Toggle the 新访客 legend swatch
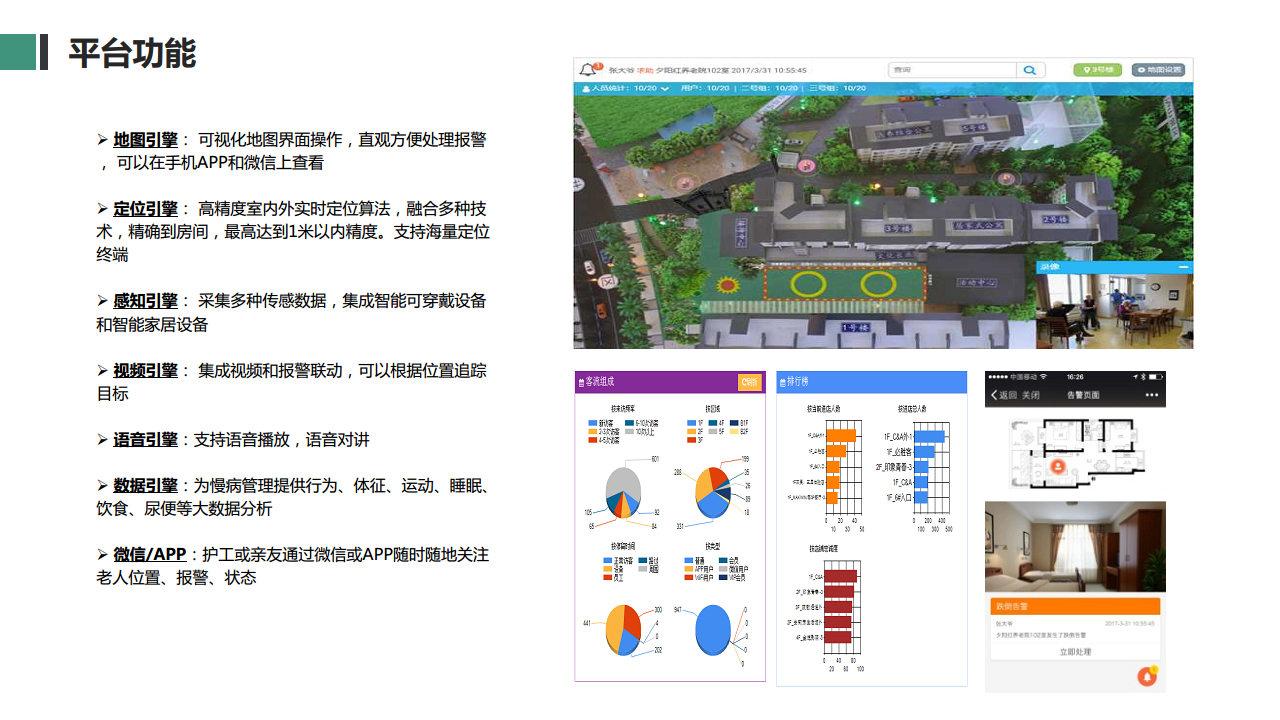This screenshot has width=1280, height=720. coord(593,422)
